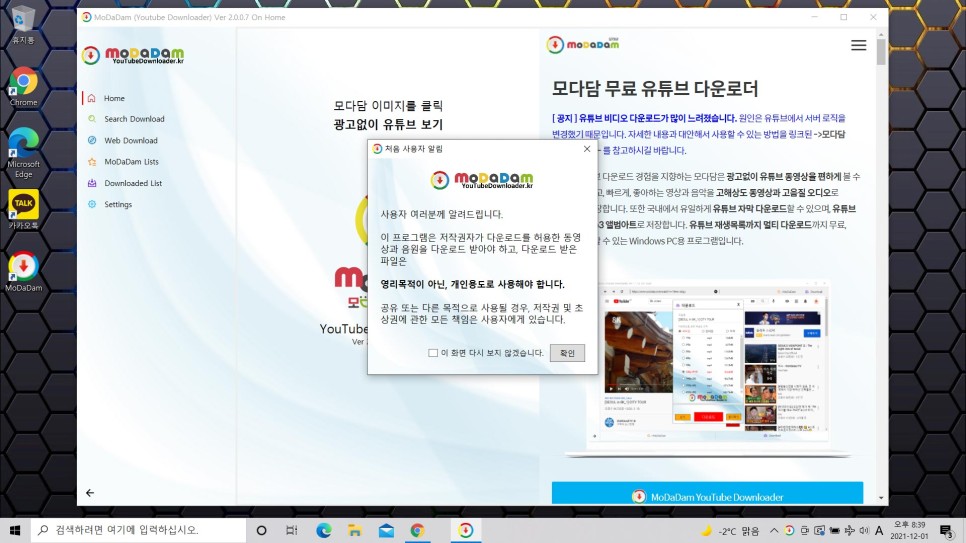Open Mail app from taskbar
966x543 pixels.
pos(386,530)
